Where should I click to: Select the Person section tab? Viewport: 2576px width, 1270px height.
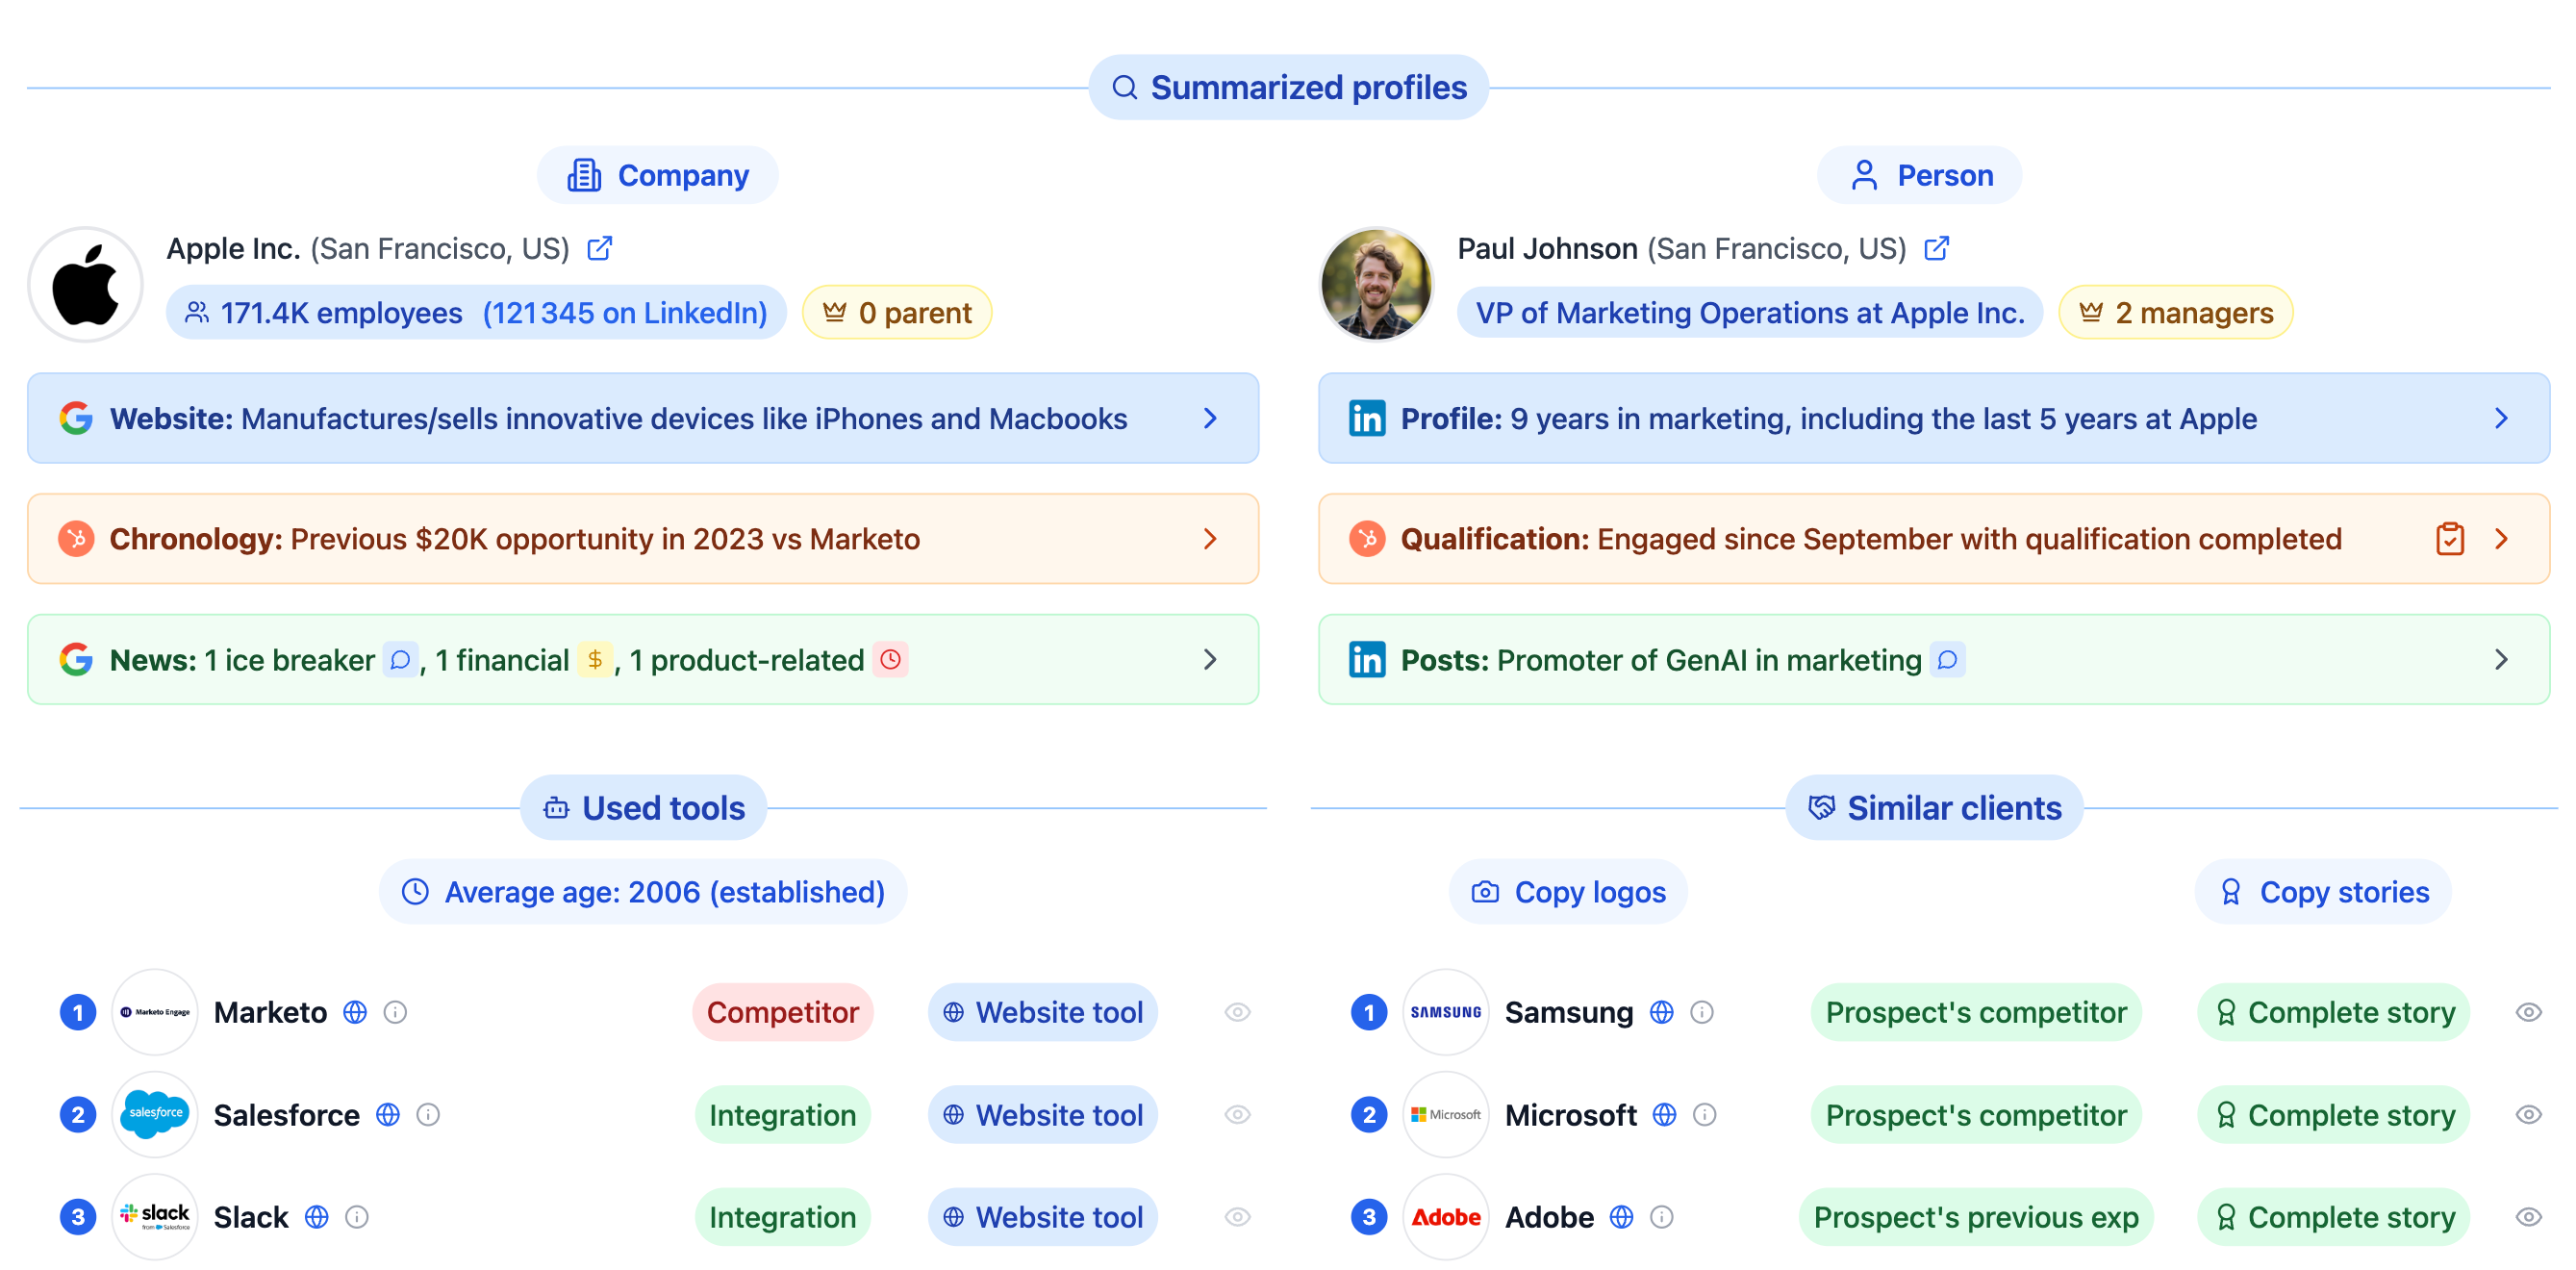1920,175
